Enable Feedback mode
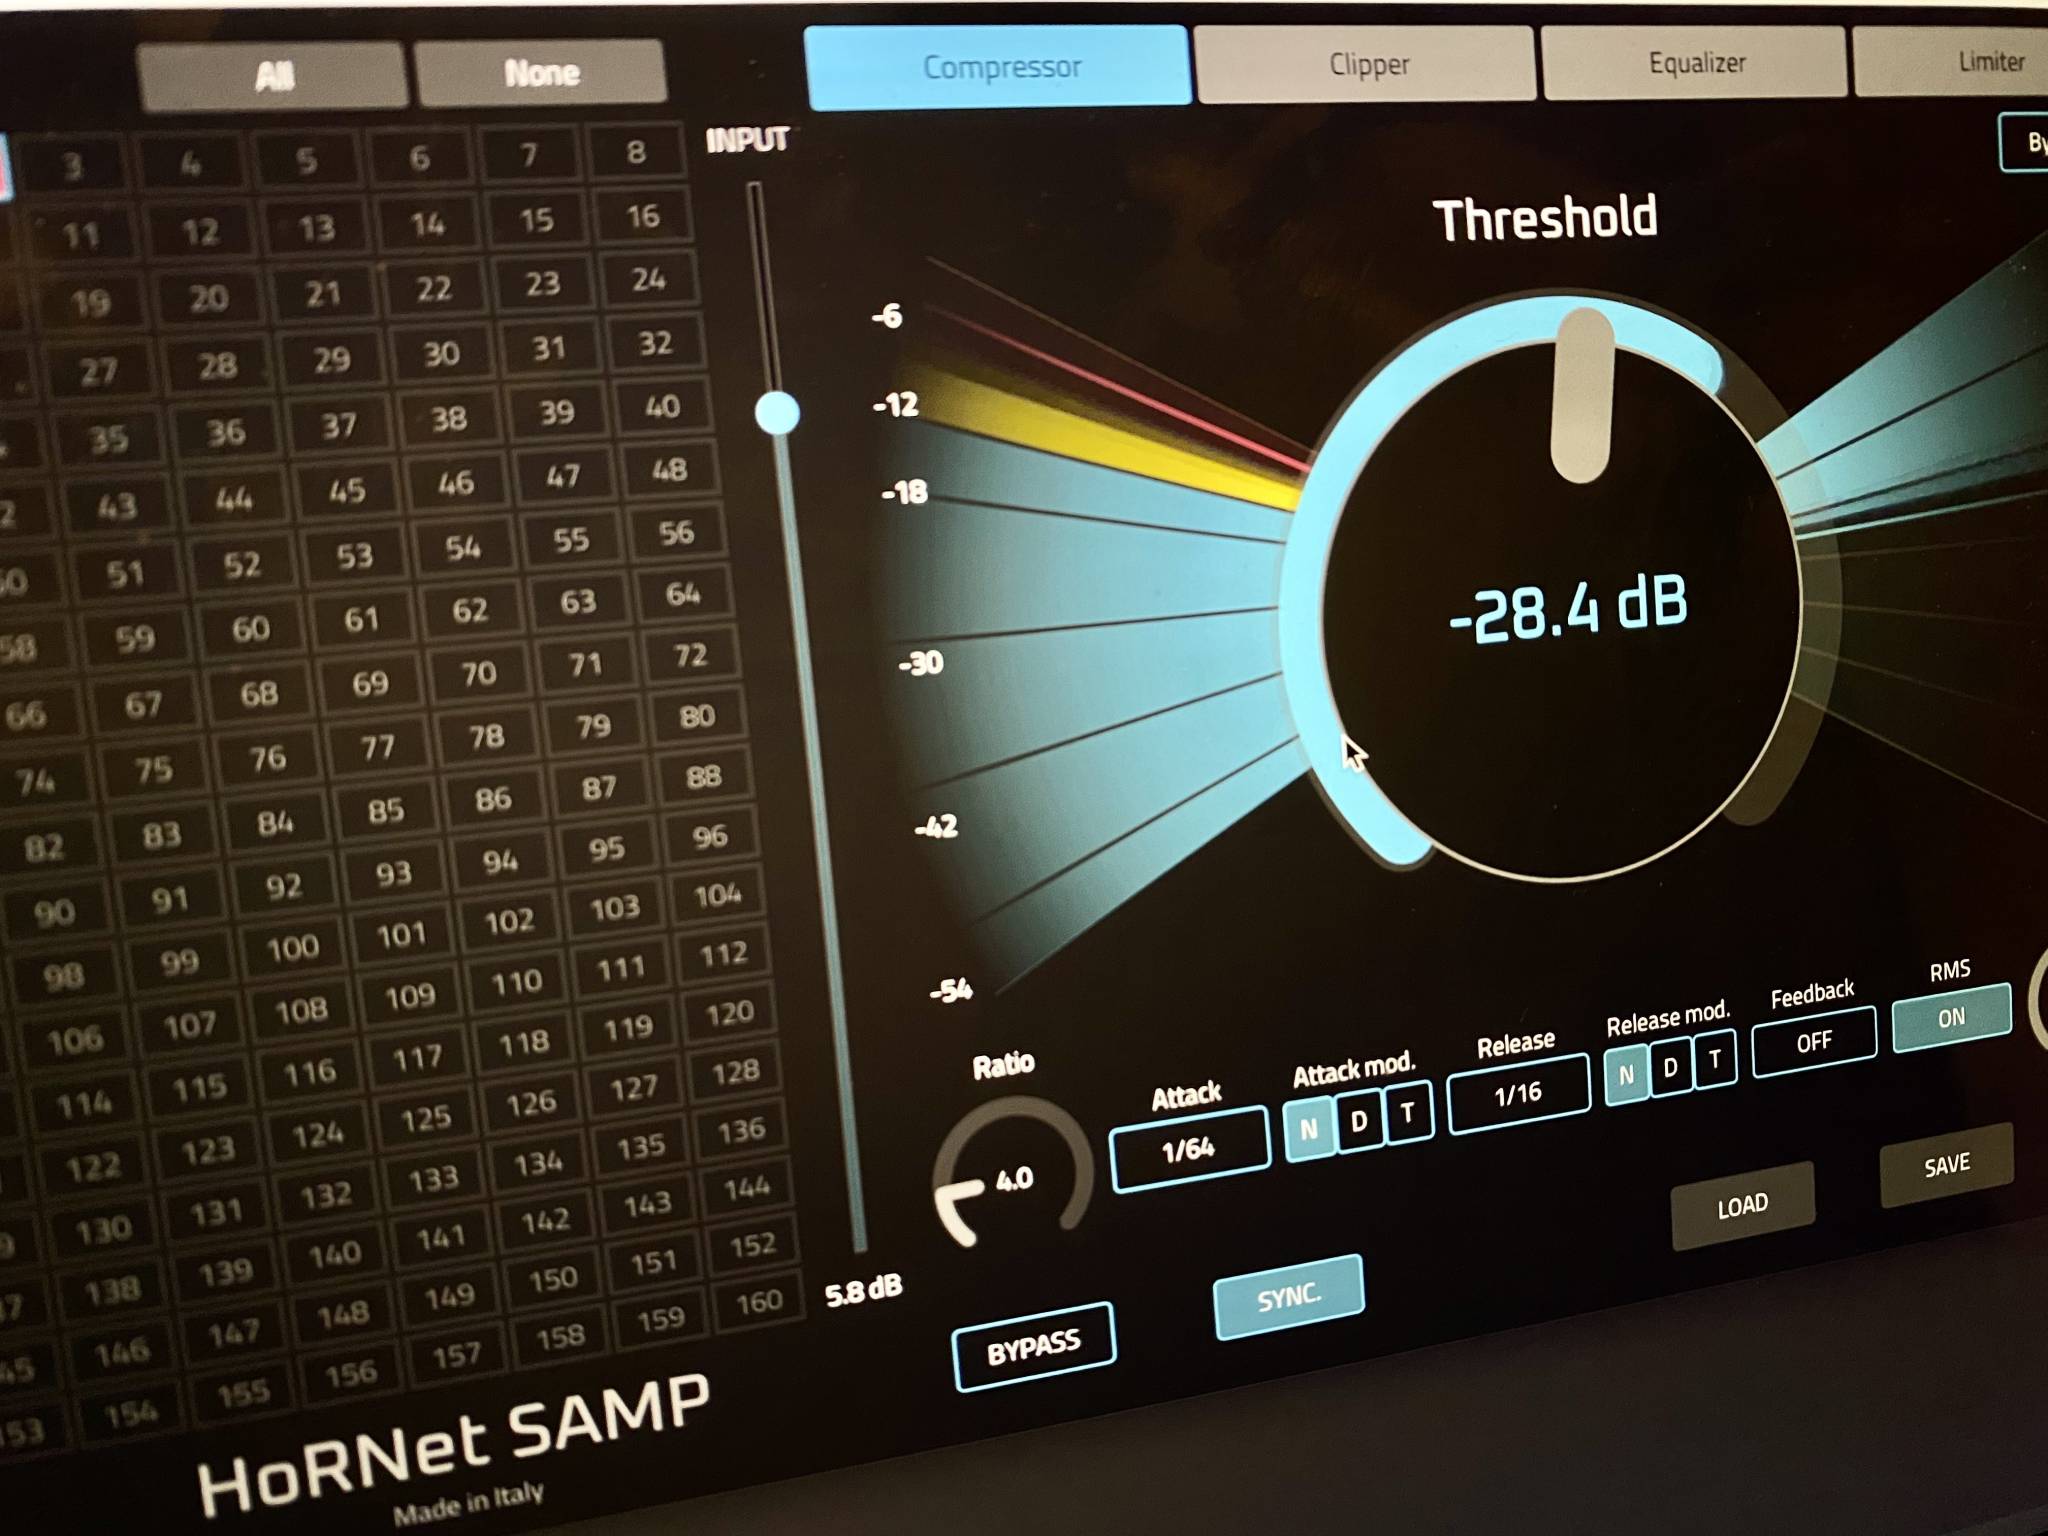The height and width of the screenshot is (1536, 2048). [x=1813, y=1040]
